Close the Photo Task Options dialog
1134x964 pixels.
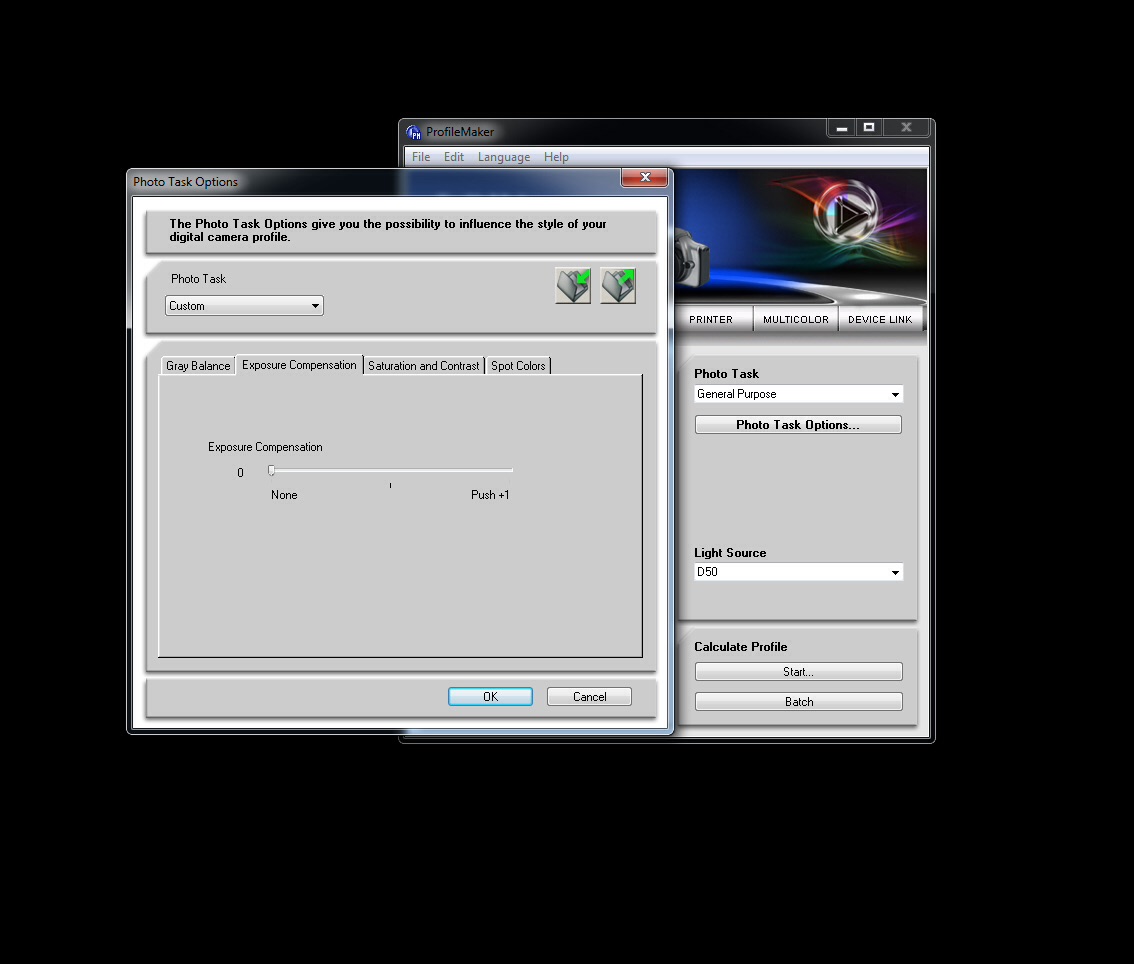point(645,177)
